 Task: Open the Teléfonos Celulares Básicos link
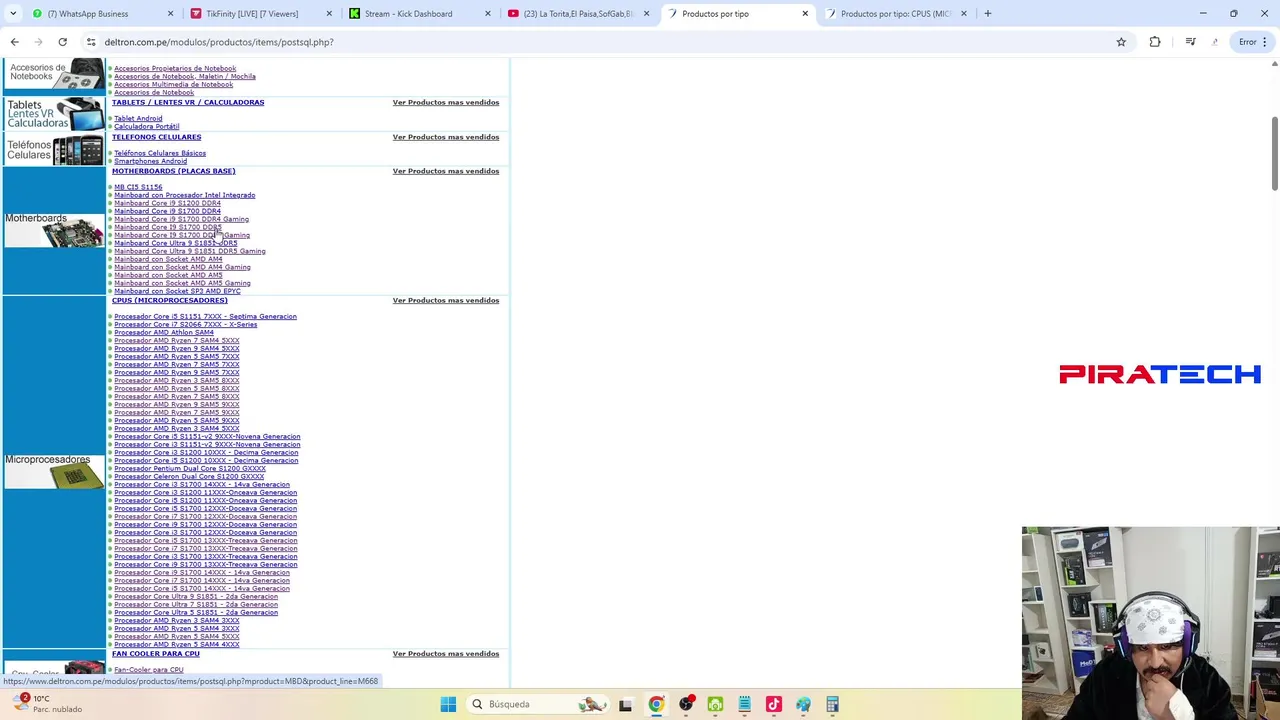[160, 153]
